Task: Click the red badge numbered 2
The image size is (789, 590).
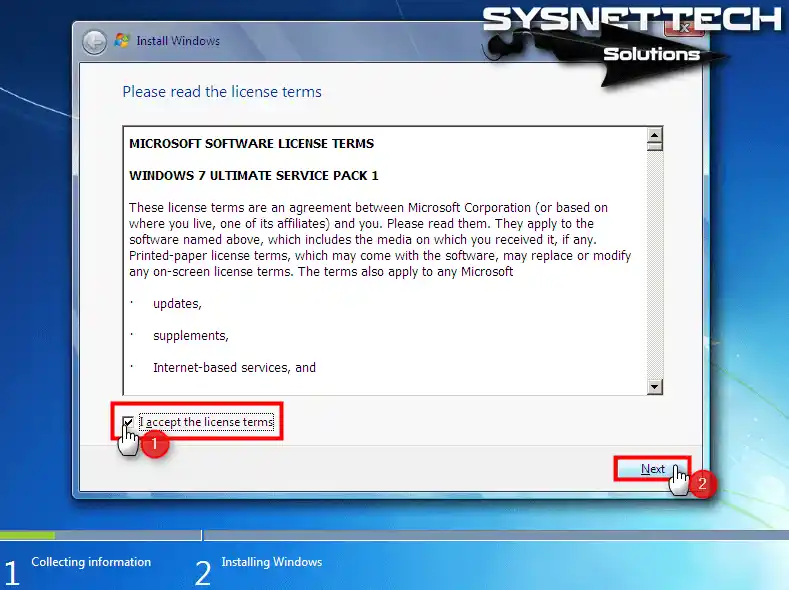Action: point(701,484)
